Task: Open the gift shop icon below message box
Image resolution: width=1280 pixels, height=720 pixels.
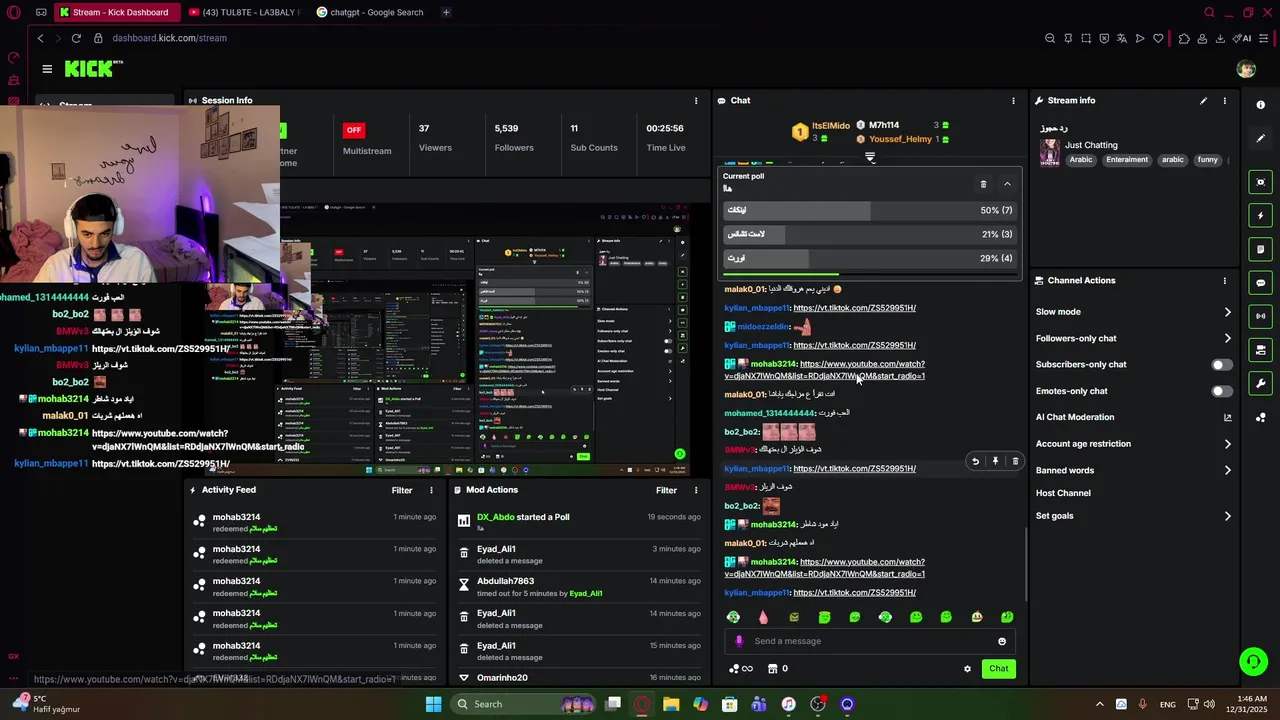Action: pos(772,669)
